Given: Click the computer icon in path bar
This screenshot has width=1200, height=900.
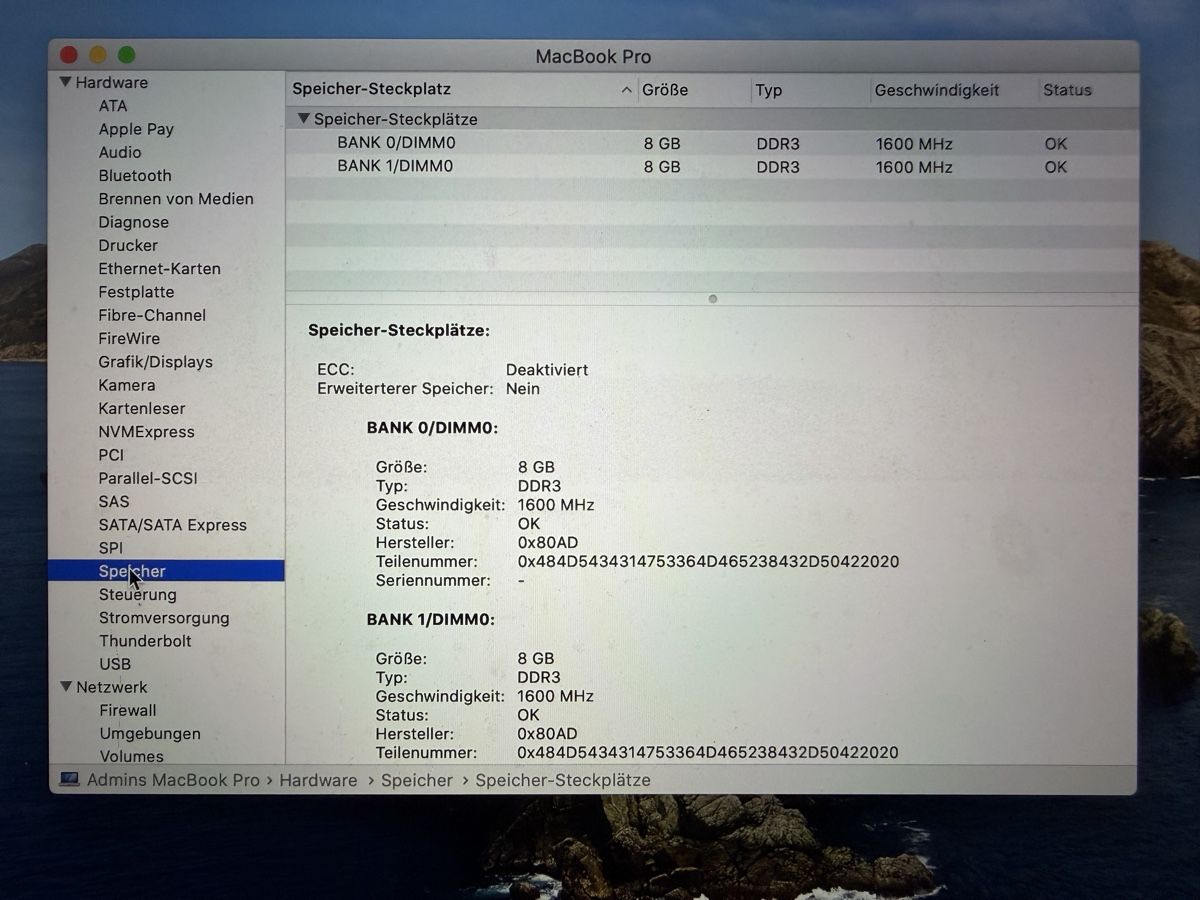Looking at the screenshot, I should (69, 780).
